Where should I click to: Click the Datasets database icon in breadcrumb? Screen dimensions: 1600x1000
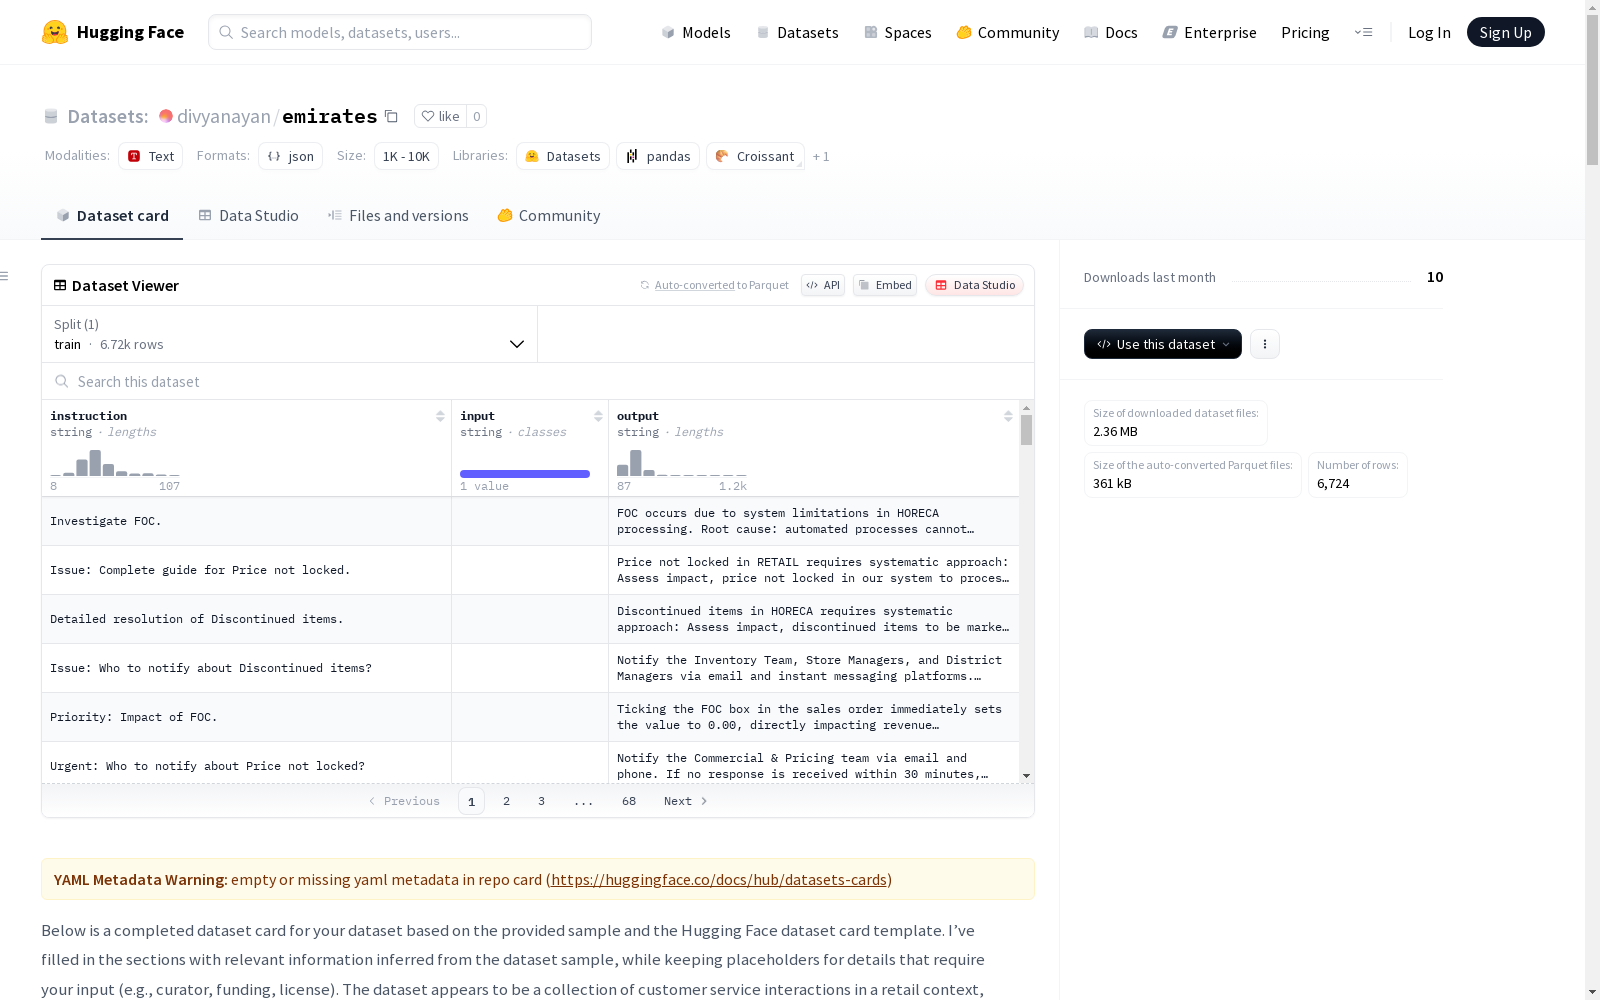click(51, 117)
